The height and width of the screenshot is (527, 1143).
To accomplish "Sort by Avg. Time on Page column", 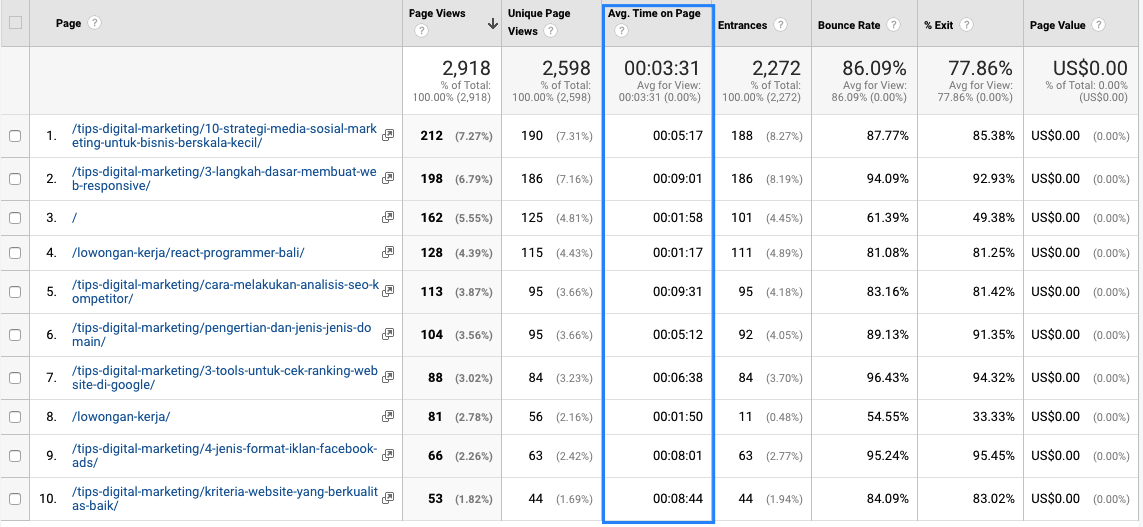I will 654,14.
